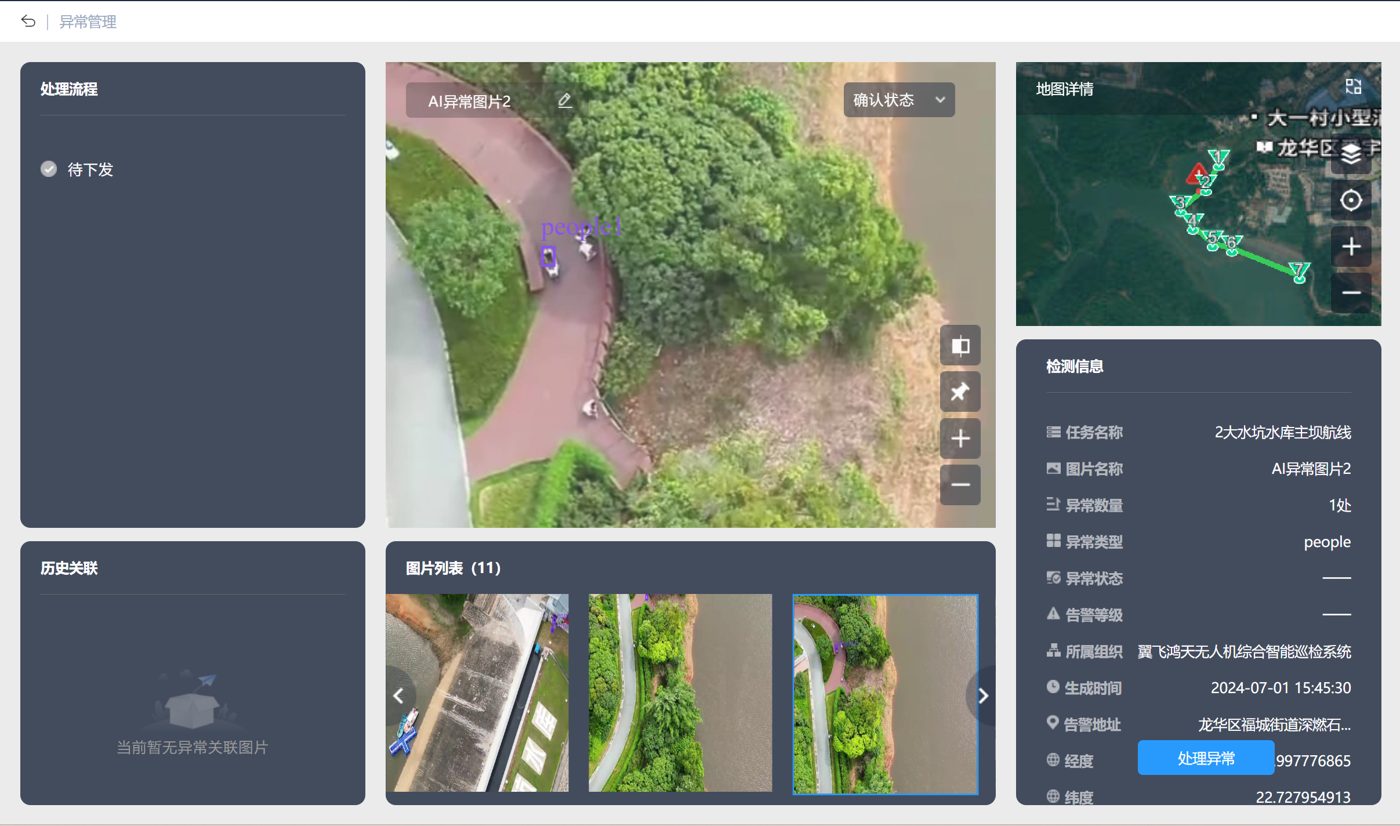
Task: Show next images in the thumbnail list
Action: 982,695
